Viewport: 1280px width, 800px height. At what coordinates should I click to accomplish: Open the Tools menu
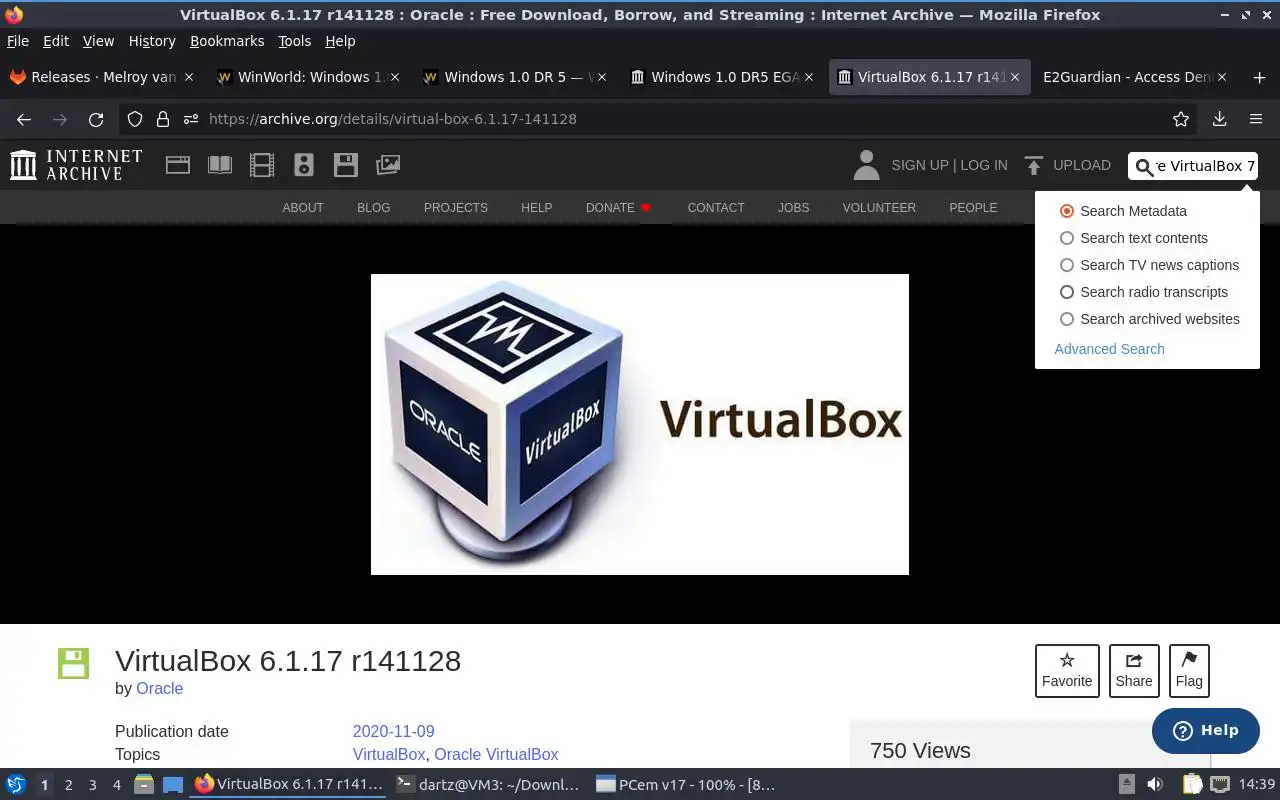(x=295, y=41)
